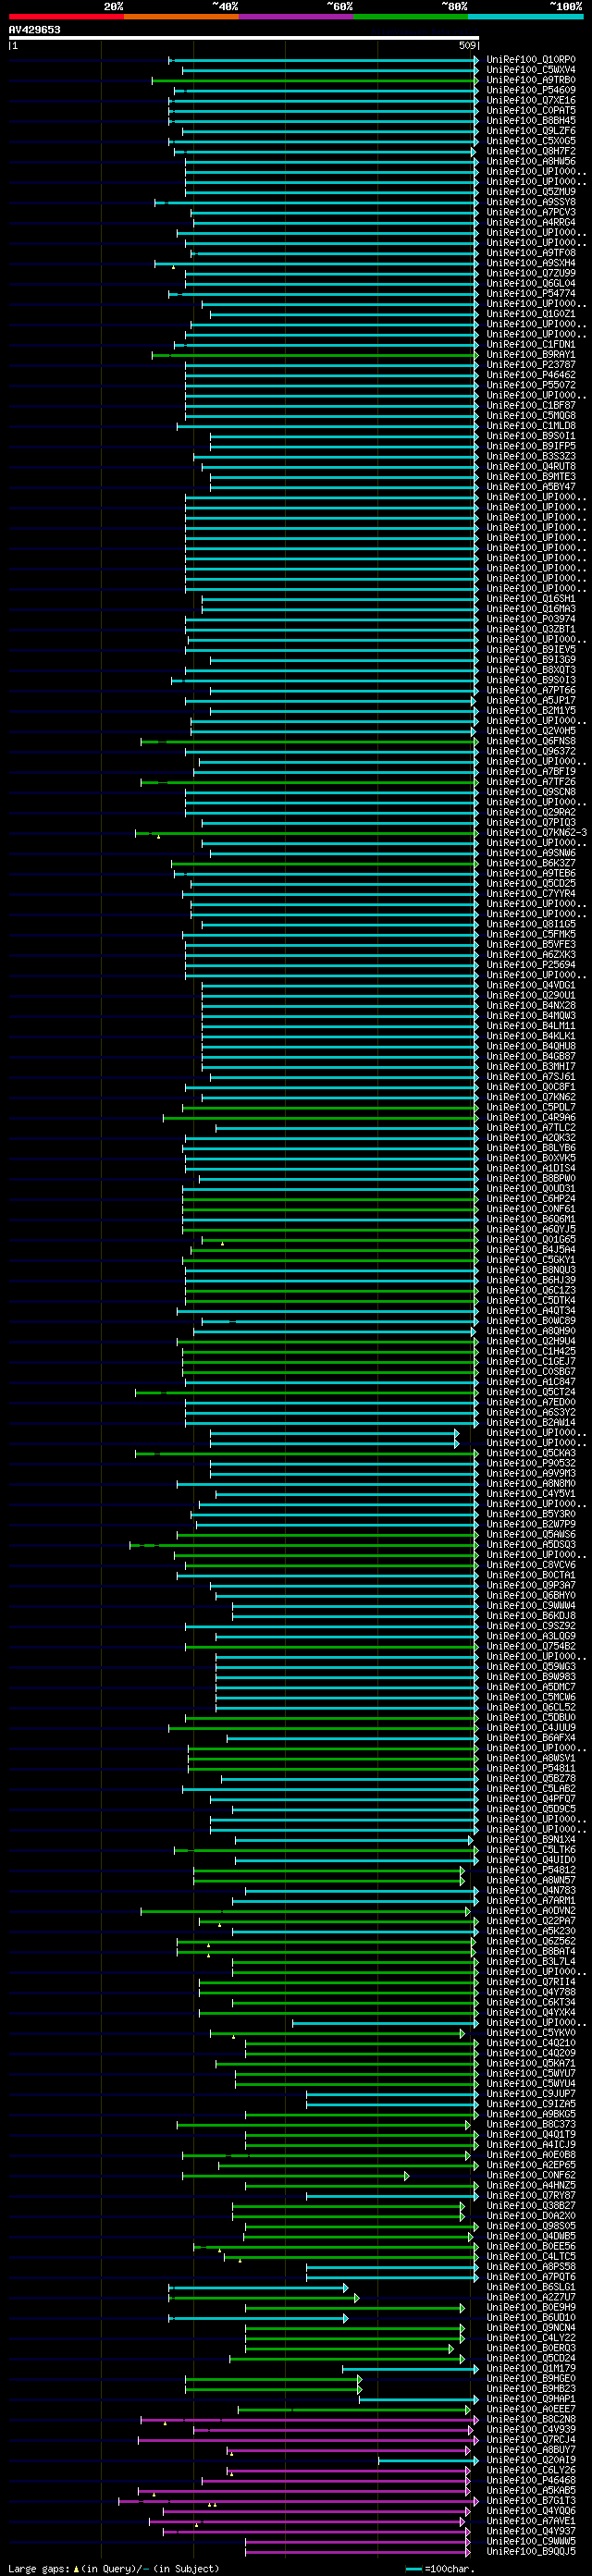Select hit UniRef100_Q5CT24
The width and height of the screenshot is (592, 2576).
tap(531, 1392)
